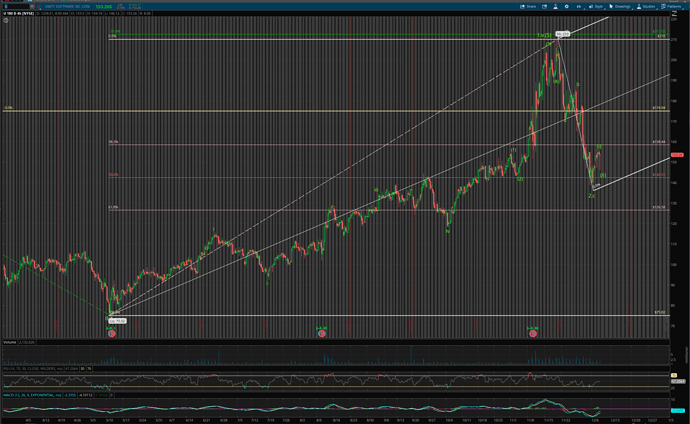Click the last price 153.265

pos(104,7)
